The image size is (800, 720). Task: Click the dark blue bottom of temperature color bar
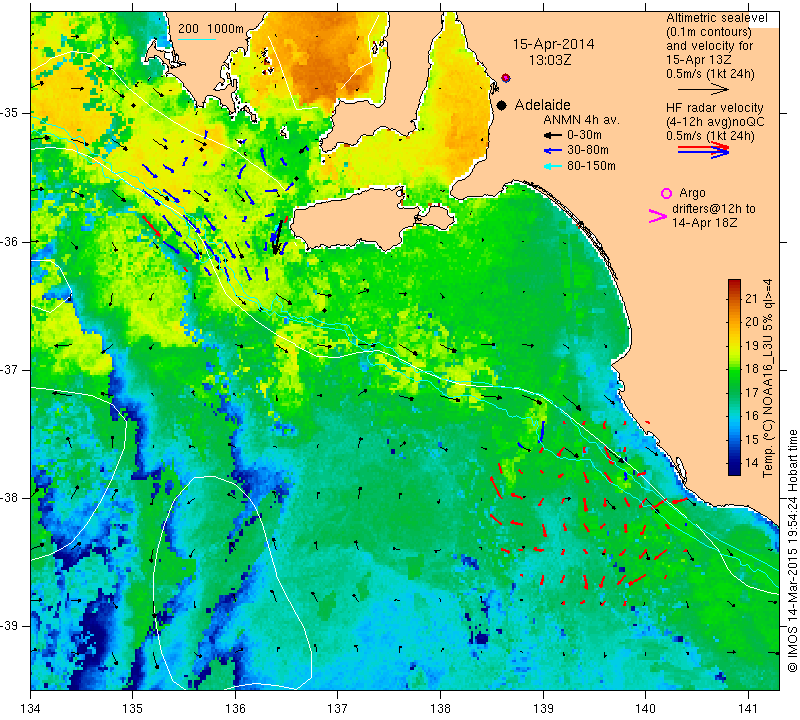pos(734,471)
